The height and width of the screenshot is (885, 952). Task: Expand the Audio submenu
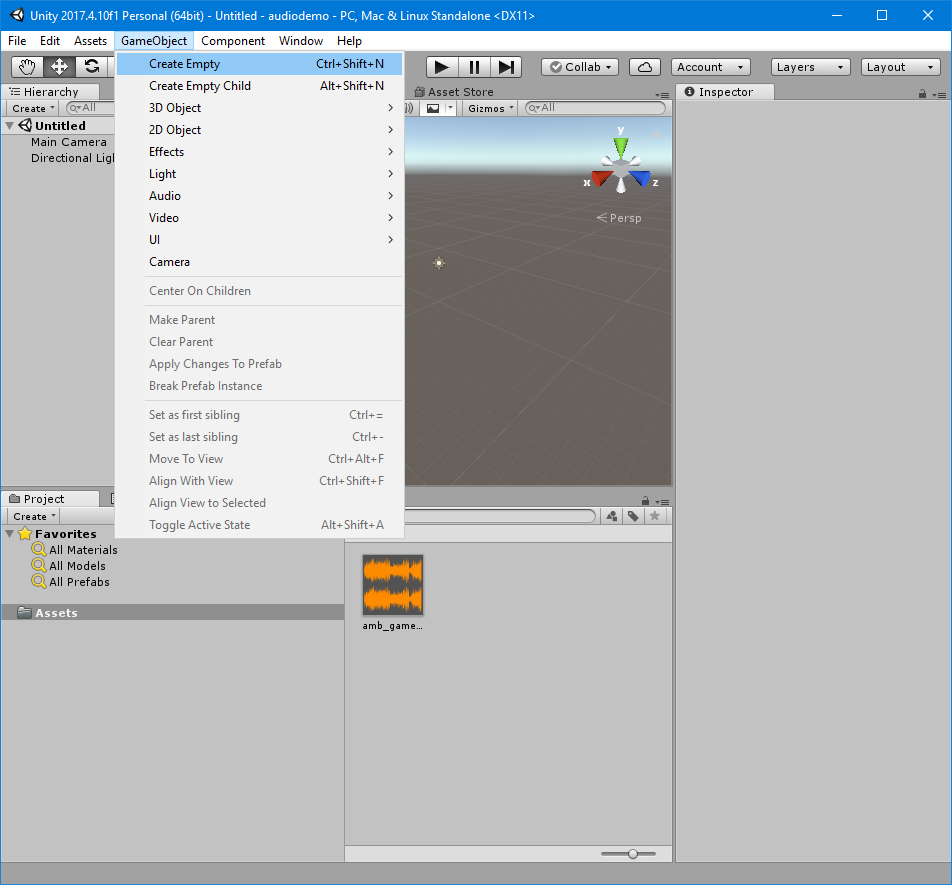[x=259, y=195]
